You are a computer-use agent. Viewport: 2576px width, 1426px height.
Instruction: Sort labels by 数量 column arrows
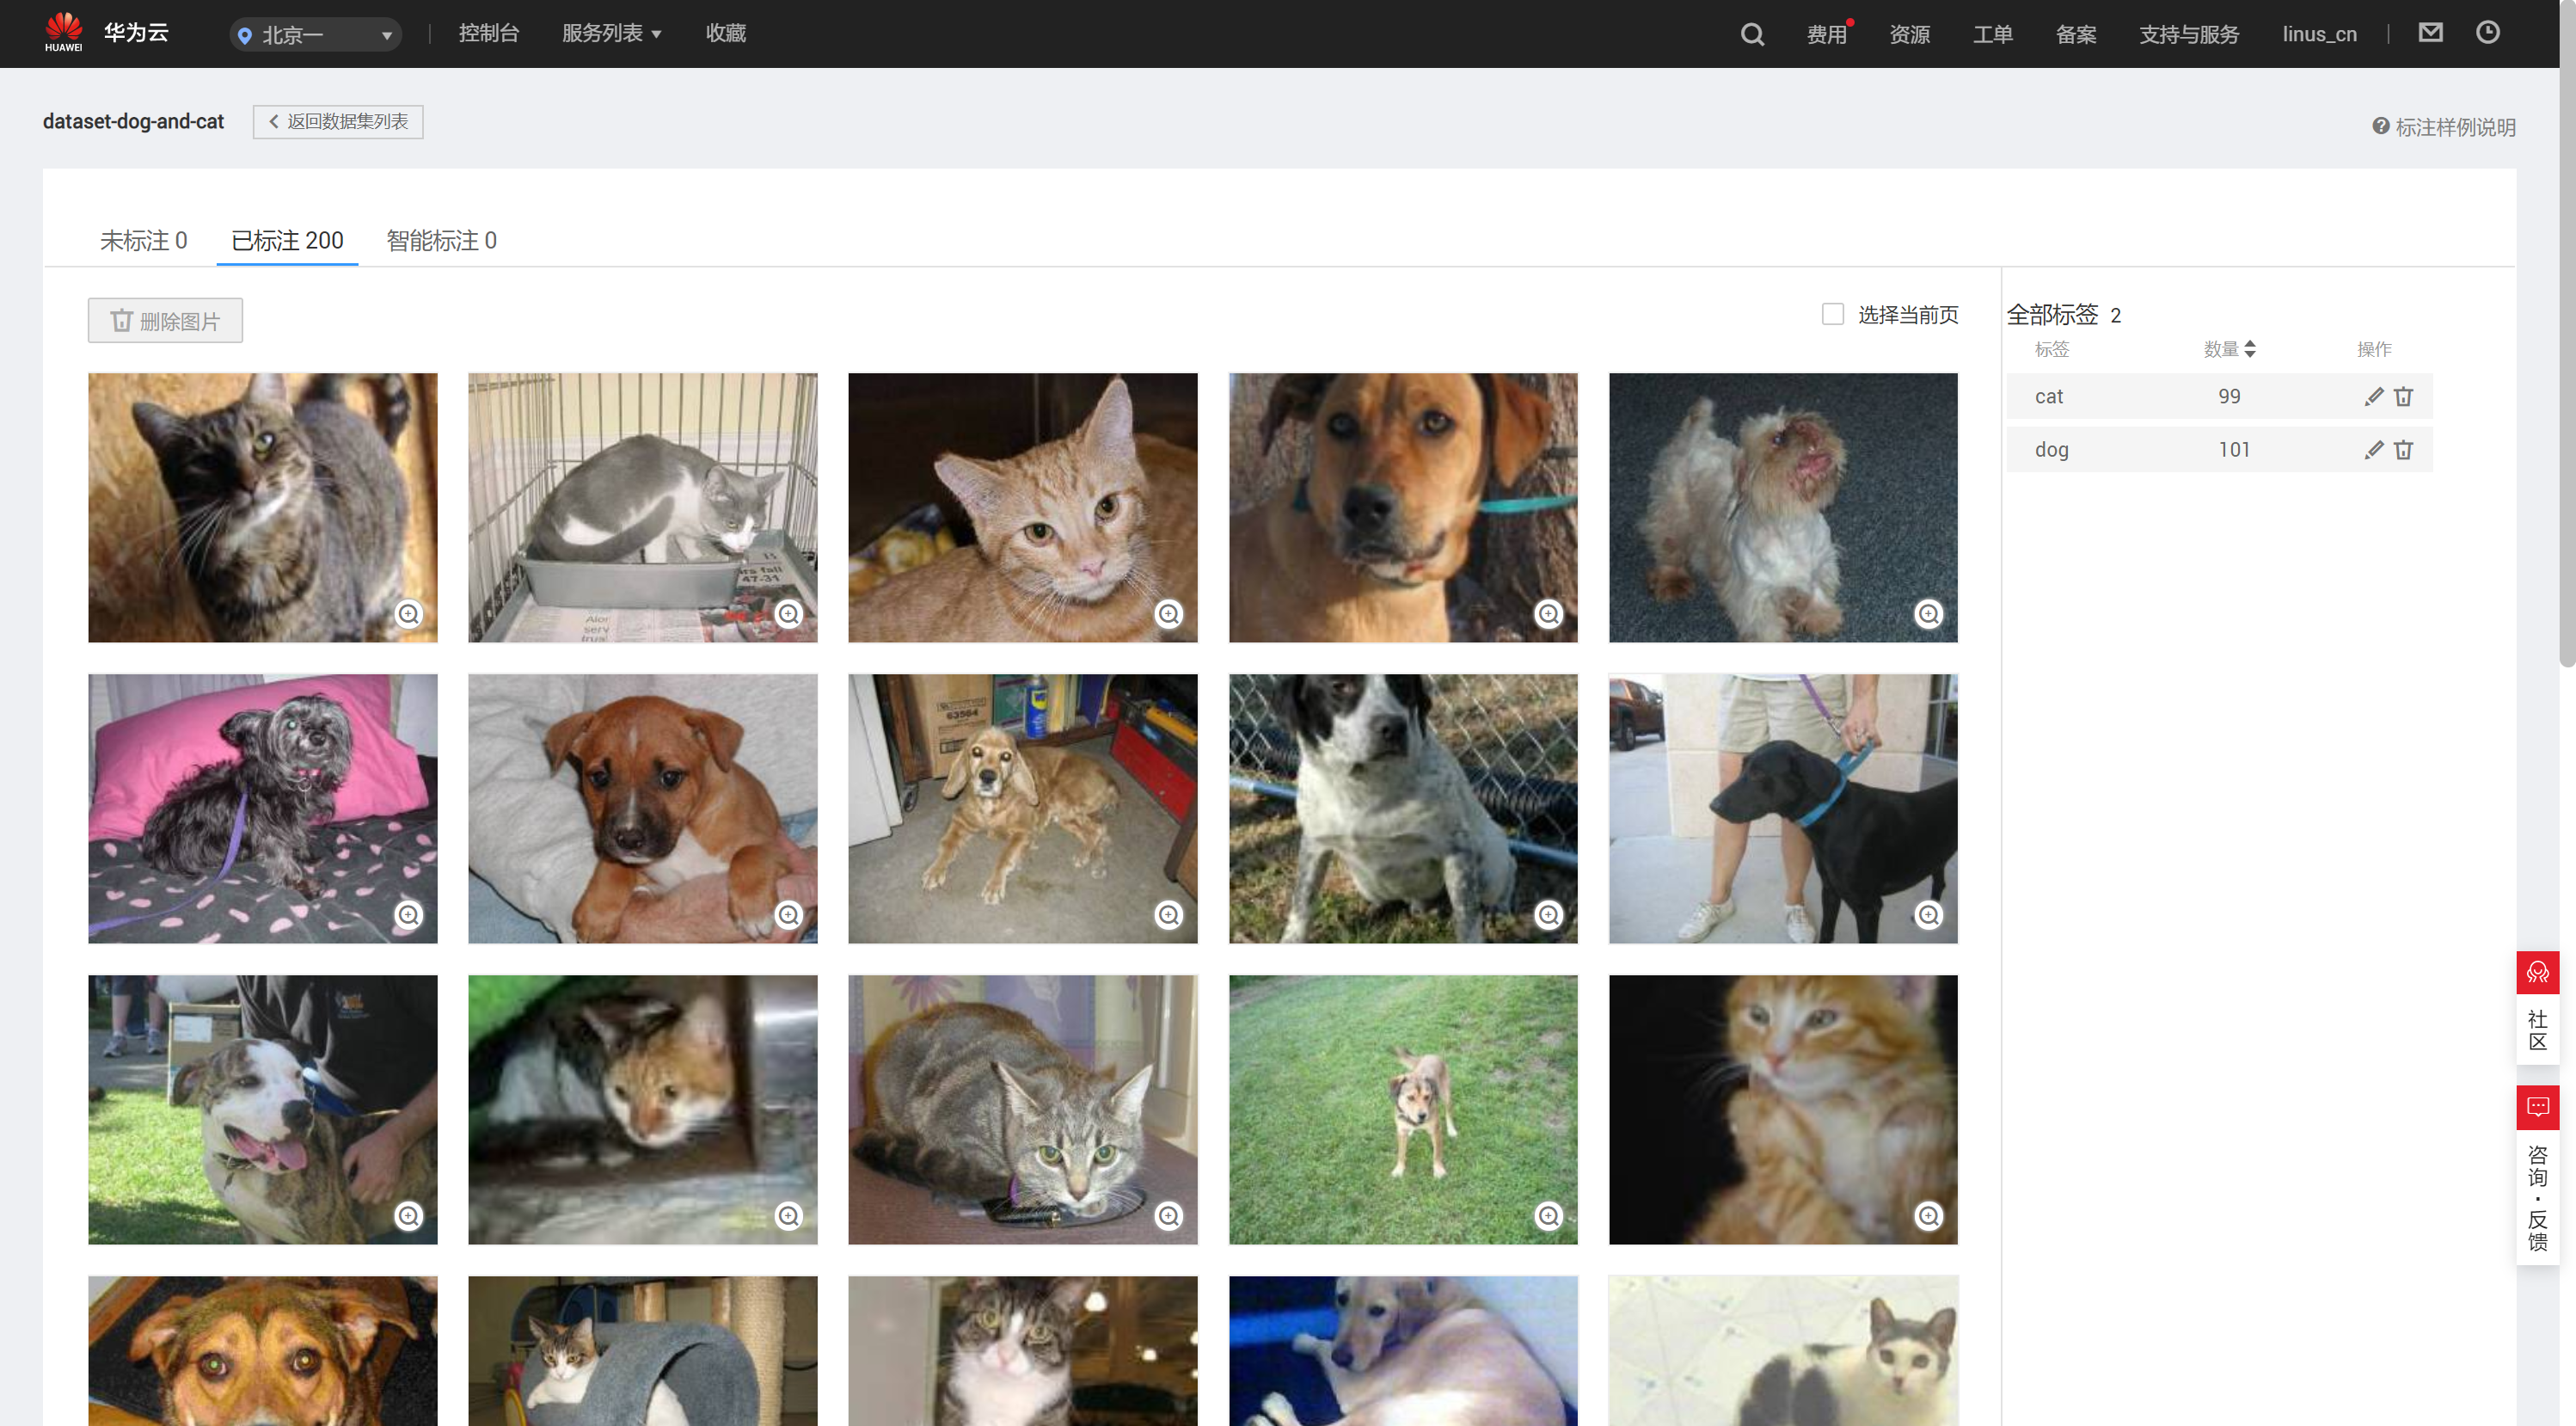point(2249,349)
